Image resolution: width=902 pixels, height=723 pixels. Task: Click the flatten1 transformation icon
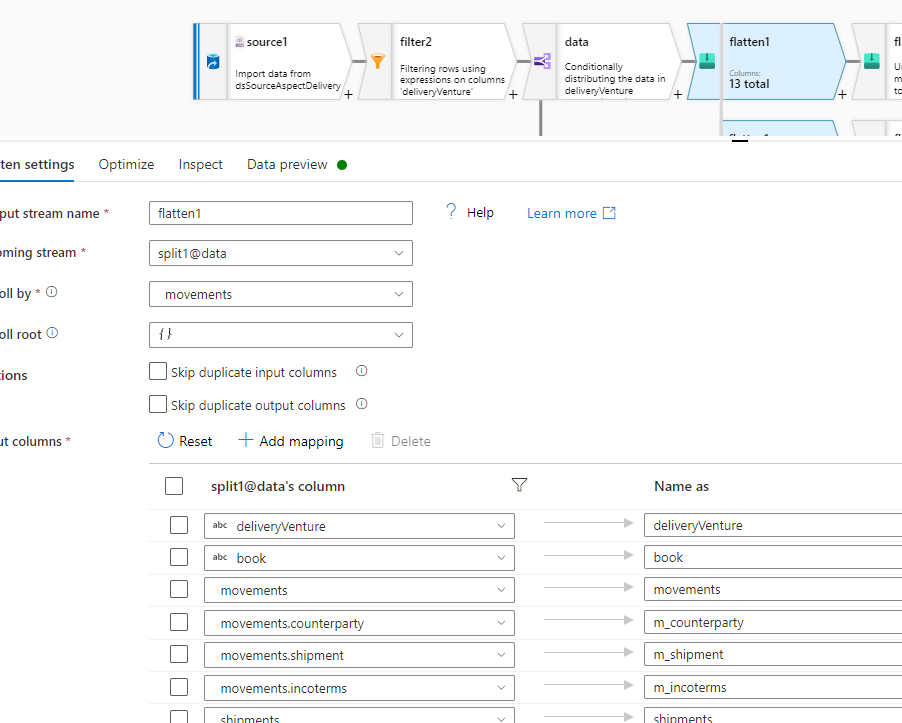pyautogui.click(x=708, y=61)
